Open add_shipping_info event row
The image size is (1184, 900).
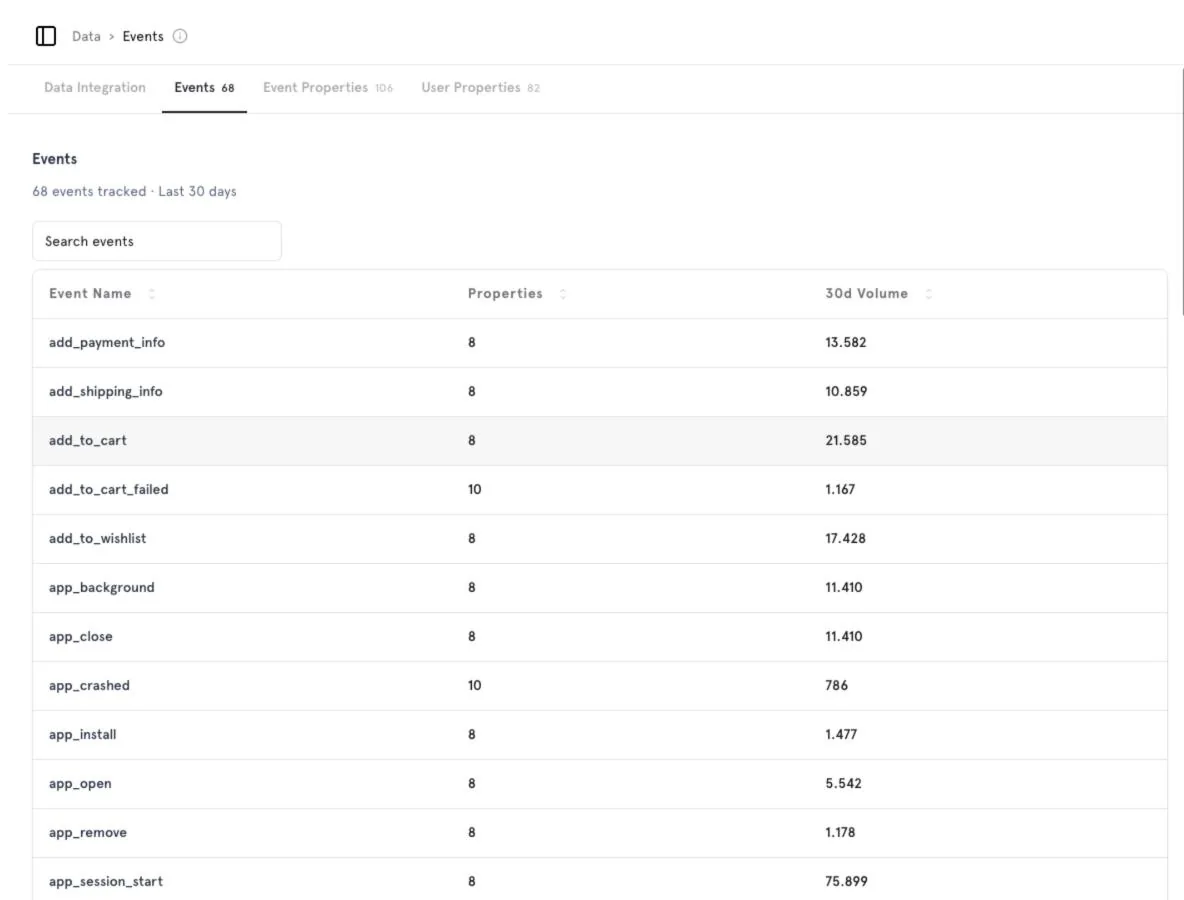click(x=600, y=392)
